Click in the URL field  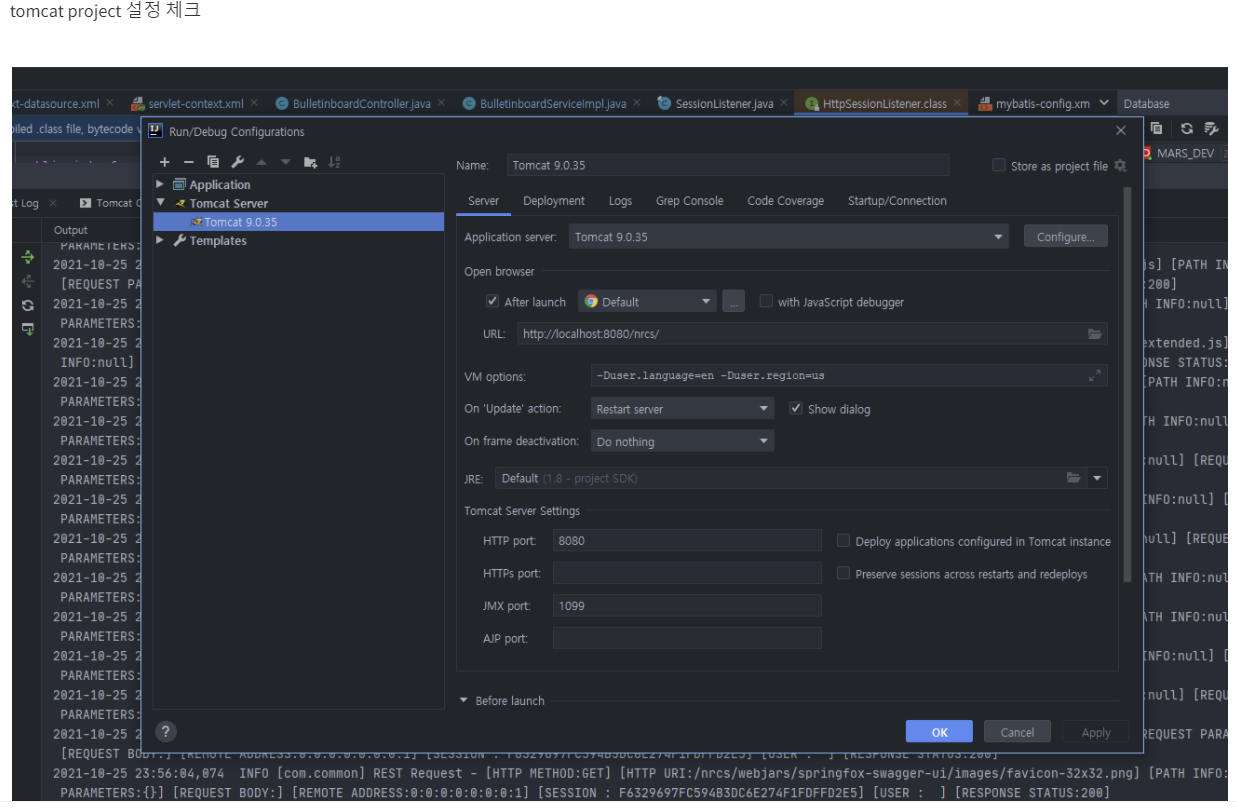(811, 334)
